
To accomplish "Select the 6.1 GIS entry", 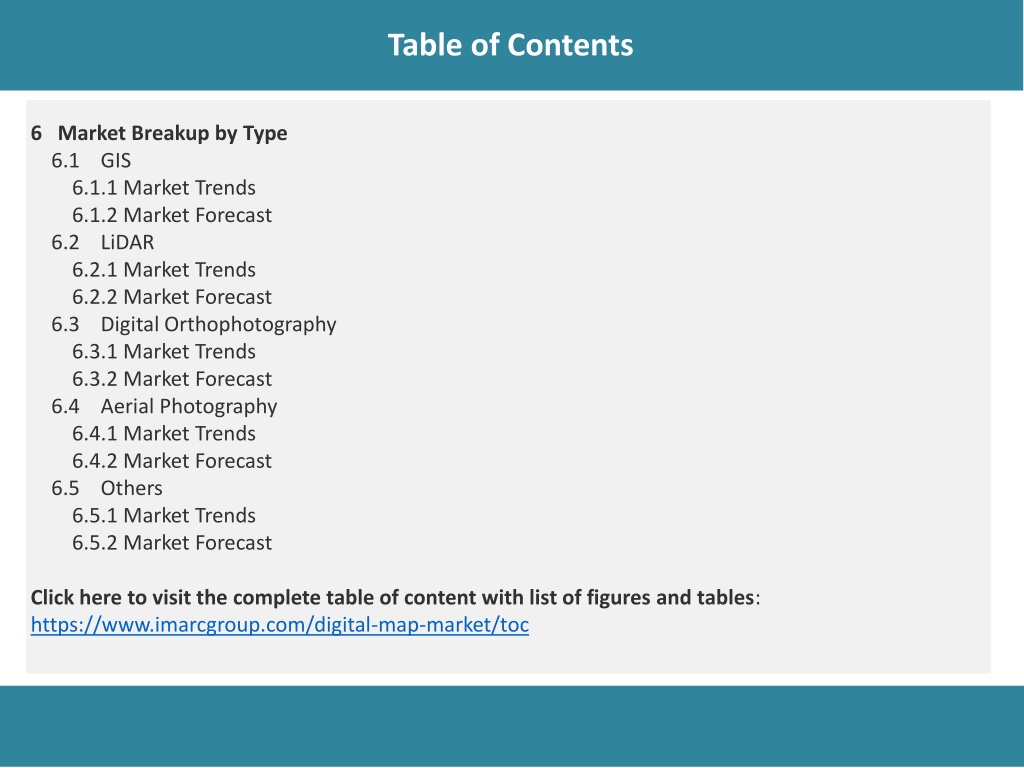I will coord(91,161).
